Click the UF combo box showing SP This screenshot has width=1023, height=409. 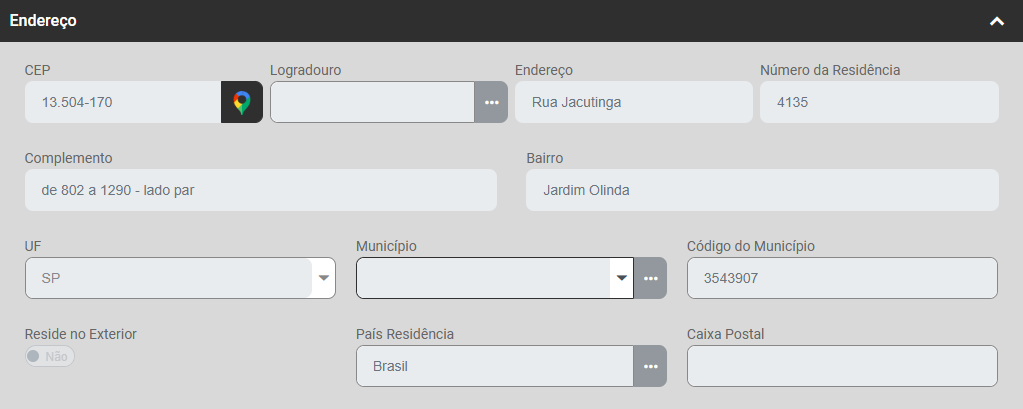168,278
